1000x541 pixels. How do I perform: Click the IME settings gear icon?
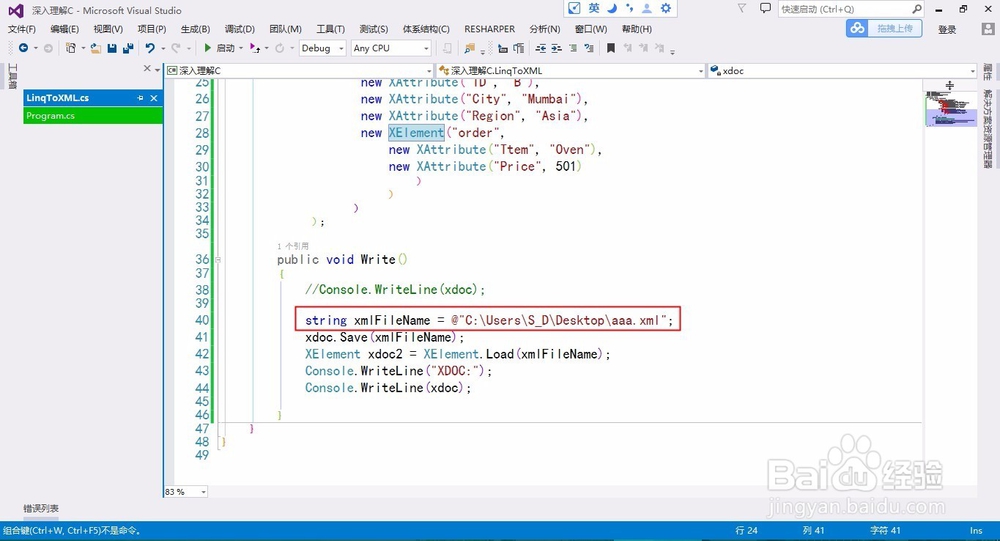pos(666,8)
